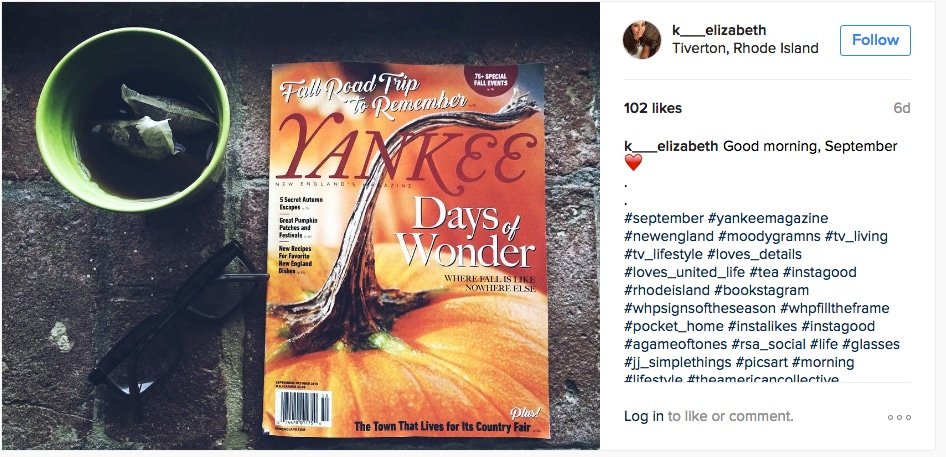
Task: Click the 6d post timestamp
Action: (x=902, y=109)
